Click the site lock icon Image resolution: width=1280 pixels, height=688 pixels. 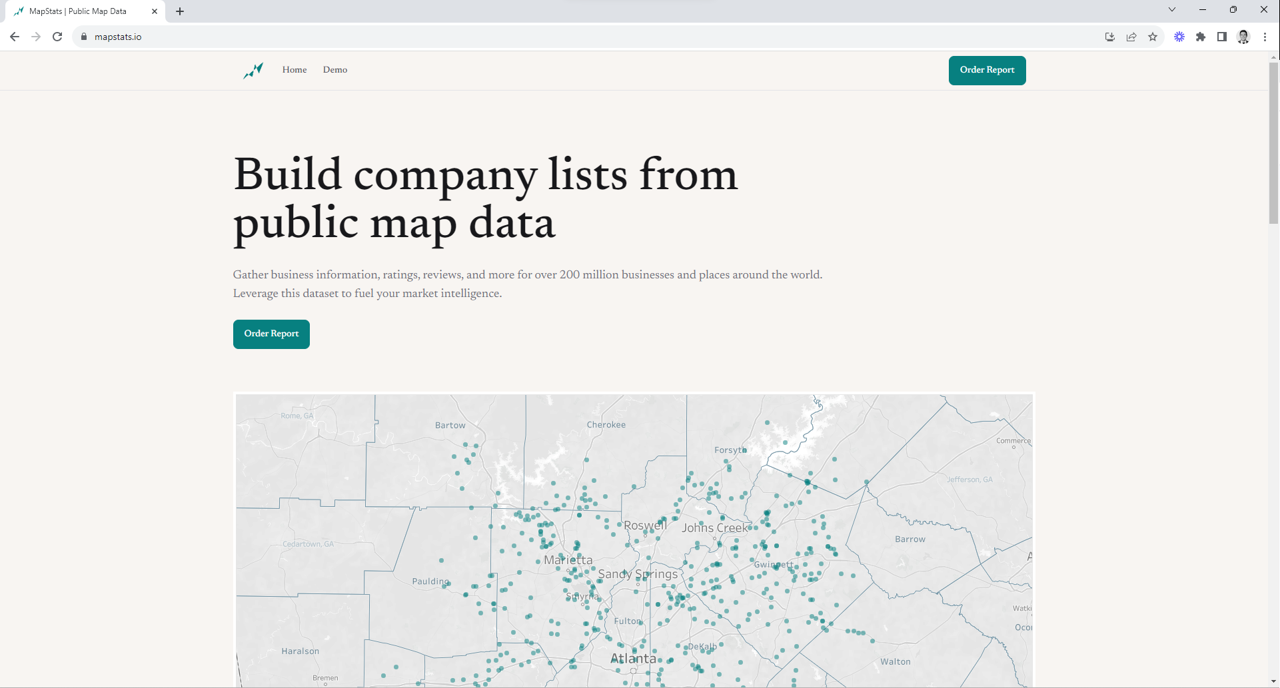tap(84, 37)
